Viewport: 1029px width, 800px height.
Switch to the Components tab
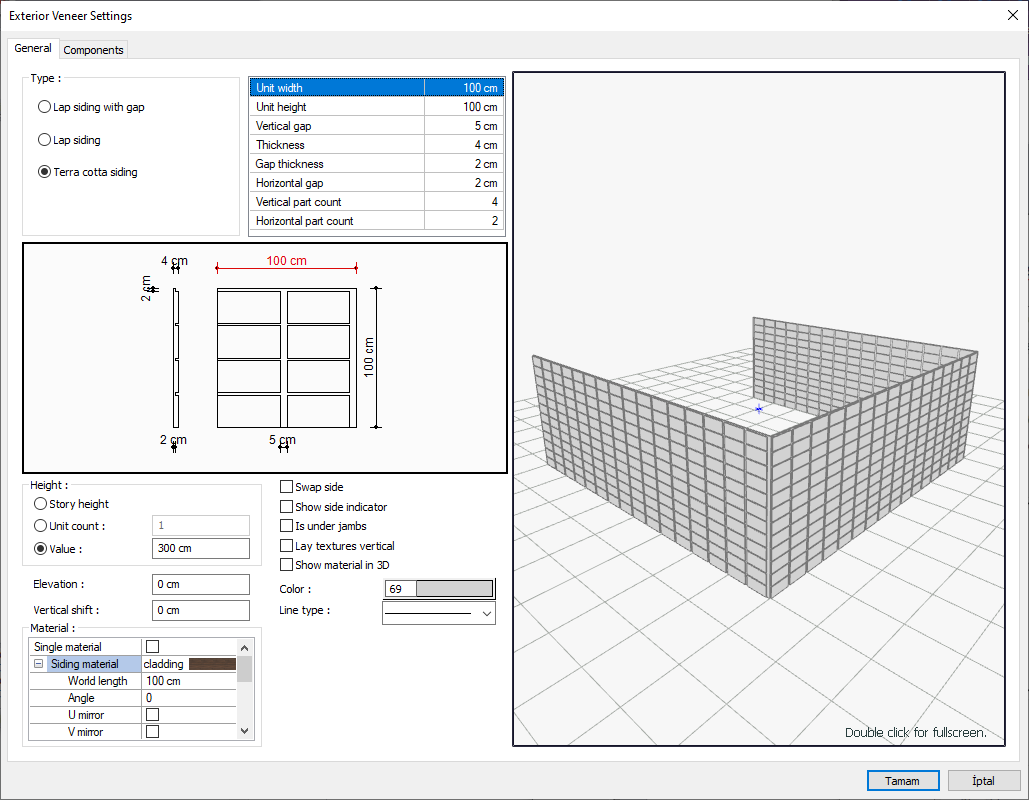click(x=93, y=50)
